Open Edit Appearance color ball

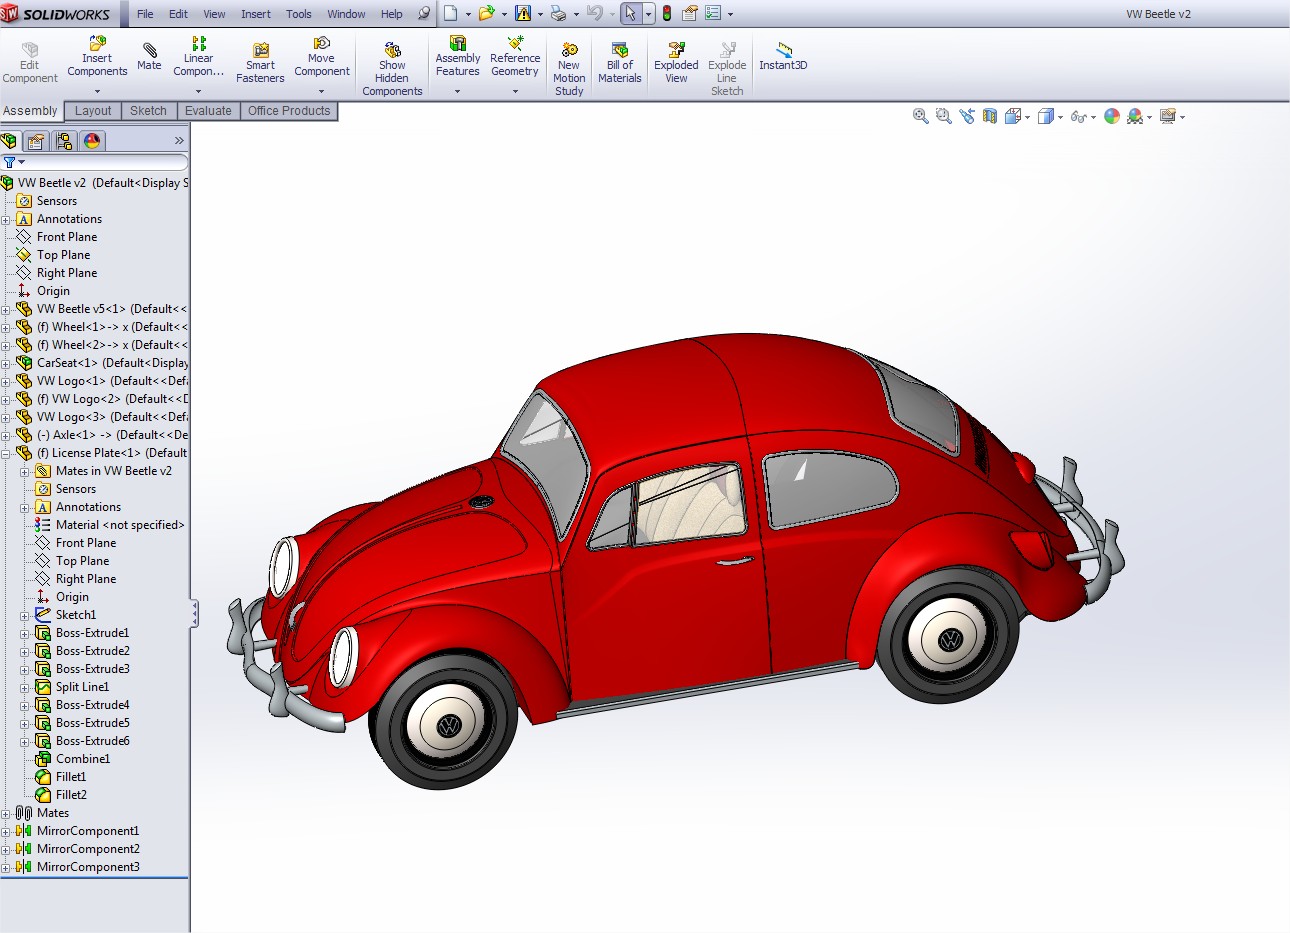pyautogui.click(x=1111, y=117)
